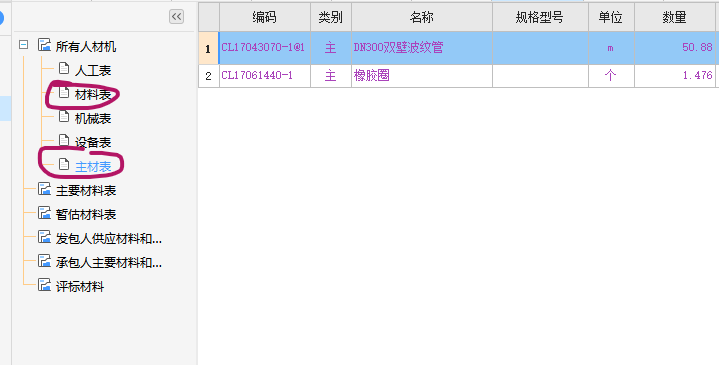Click the top-left corner select-all cell of the table
The height and width of the screenshot is (365, 719).
[x=209, y=17]
